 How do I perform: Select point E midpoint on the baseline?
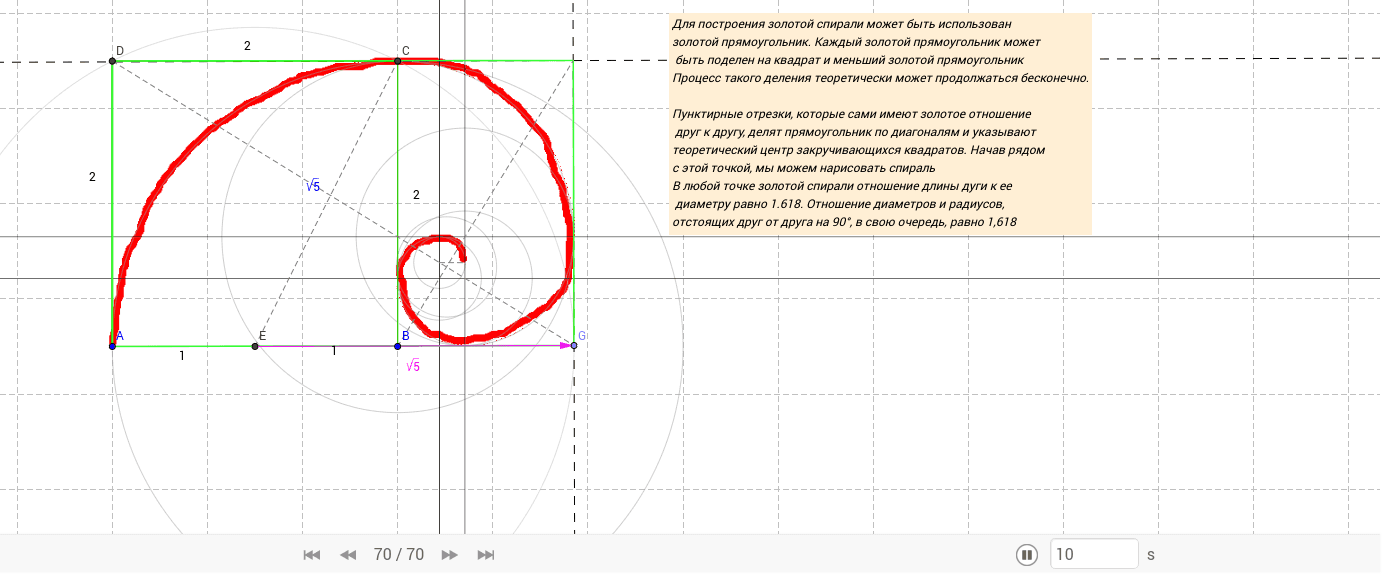pyautogui.click(x=255, y=346)
